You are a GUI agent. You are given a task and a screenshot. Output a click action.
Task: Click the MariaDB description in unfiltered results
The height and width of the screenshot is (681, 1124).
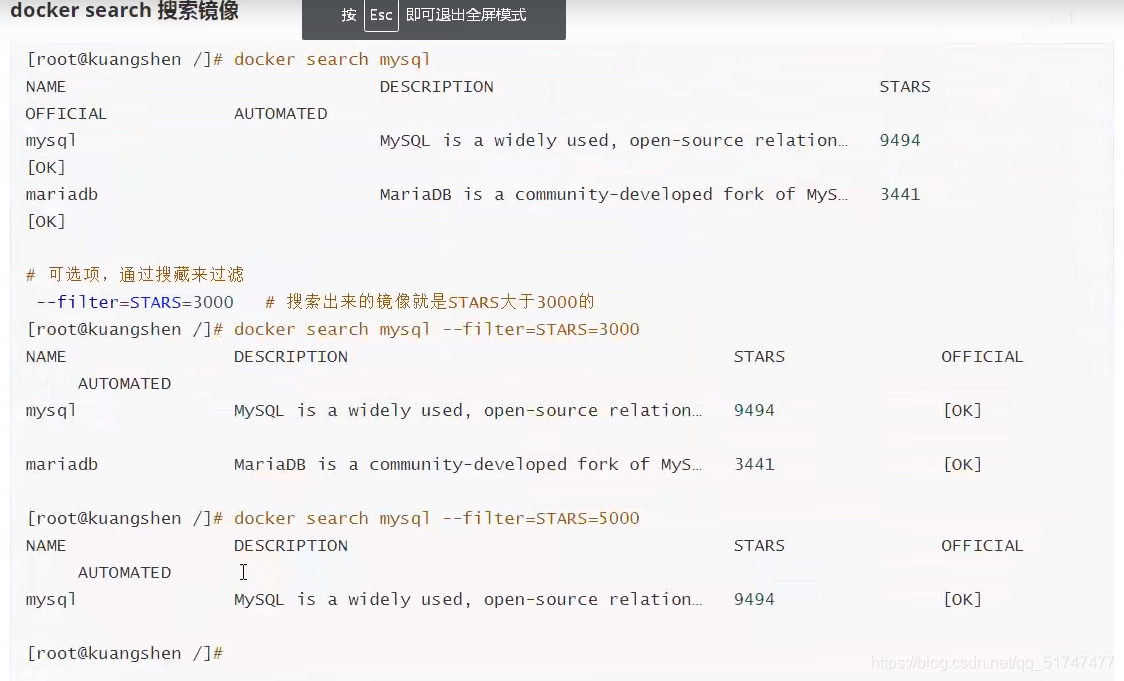coord(614,194)
